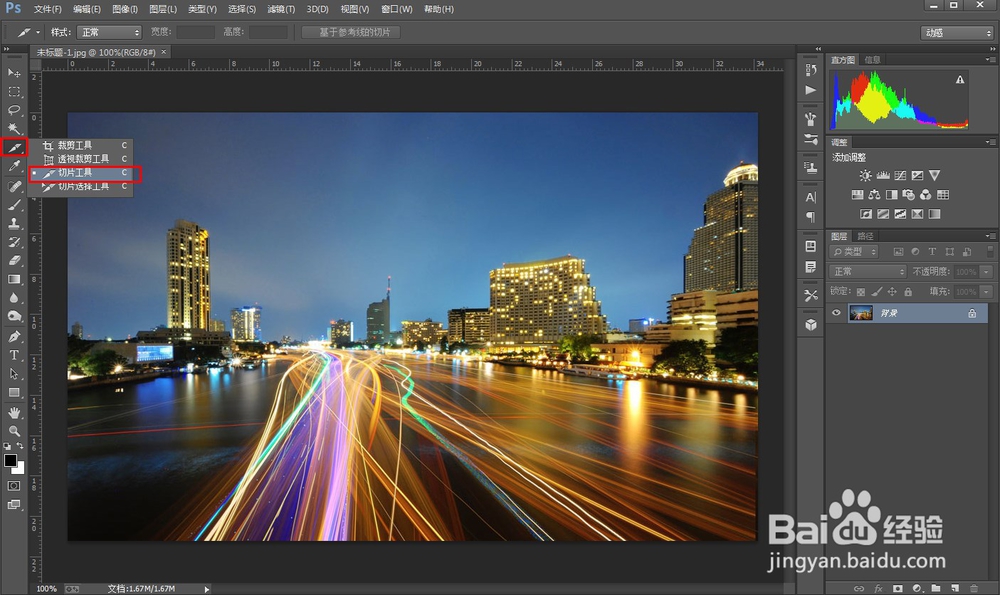The height and width of the screenshot is (595, 1000).
Task: Toggle filter for pixel layers
Action: (x=899, y=252)
